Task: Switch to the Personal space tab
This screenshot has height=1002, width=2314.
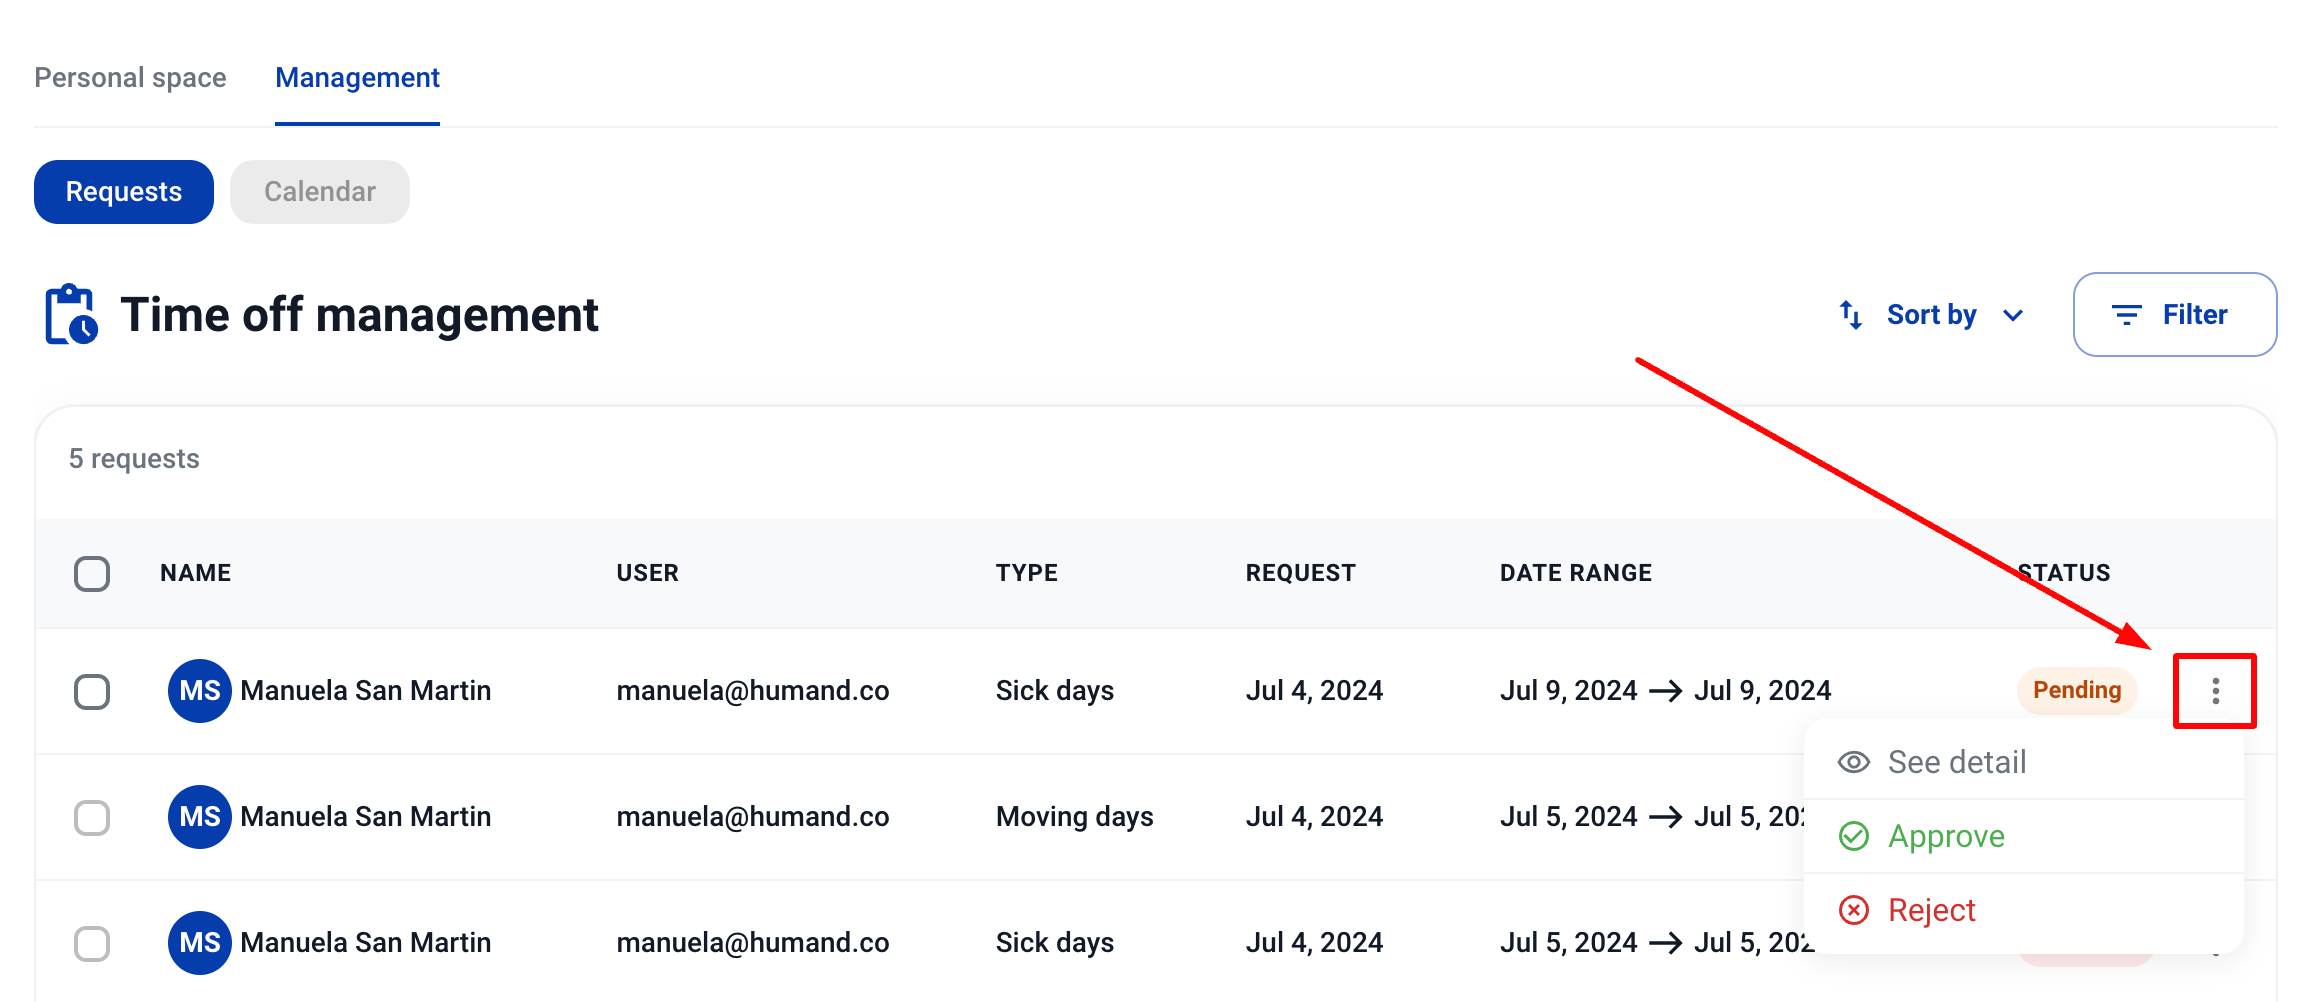Action: click(130, 78)
